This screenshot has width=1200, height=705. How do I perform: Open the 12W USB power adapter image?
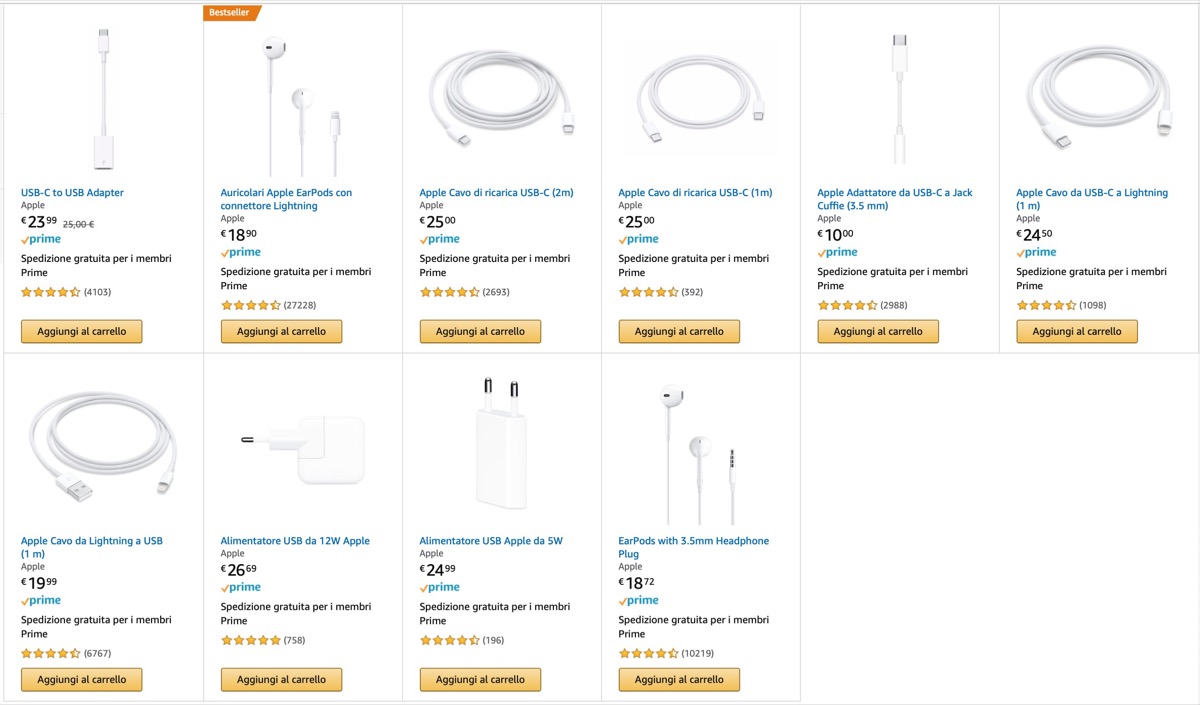[302, 447]
